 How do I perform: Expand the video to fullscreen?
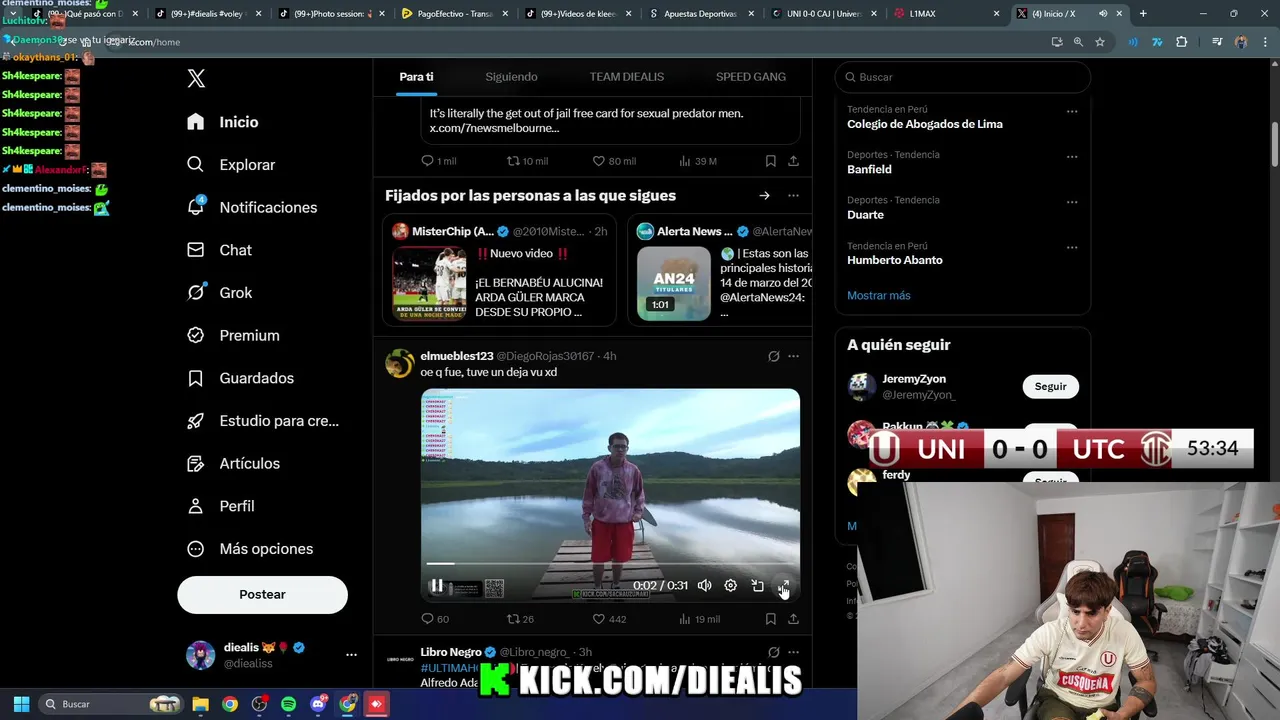(784, 586)
